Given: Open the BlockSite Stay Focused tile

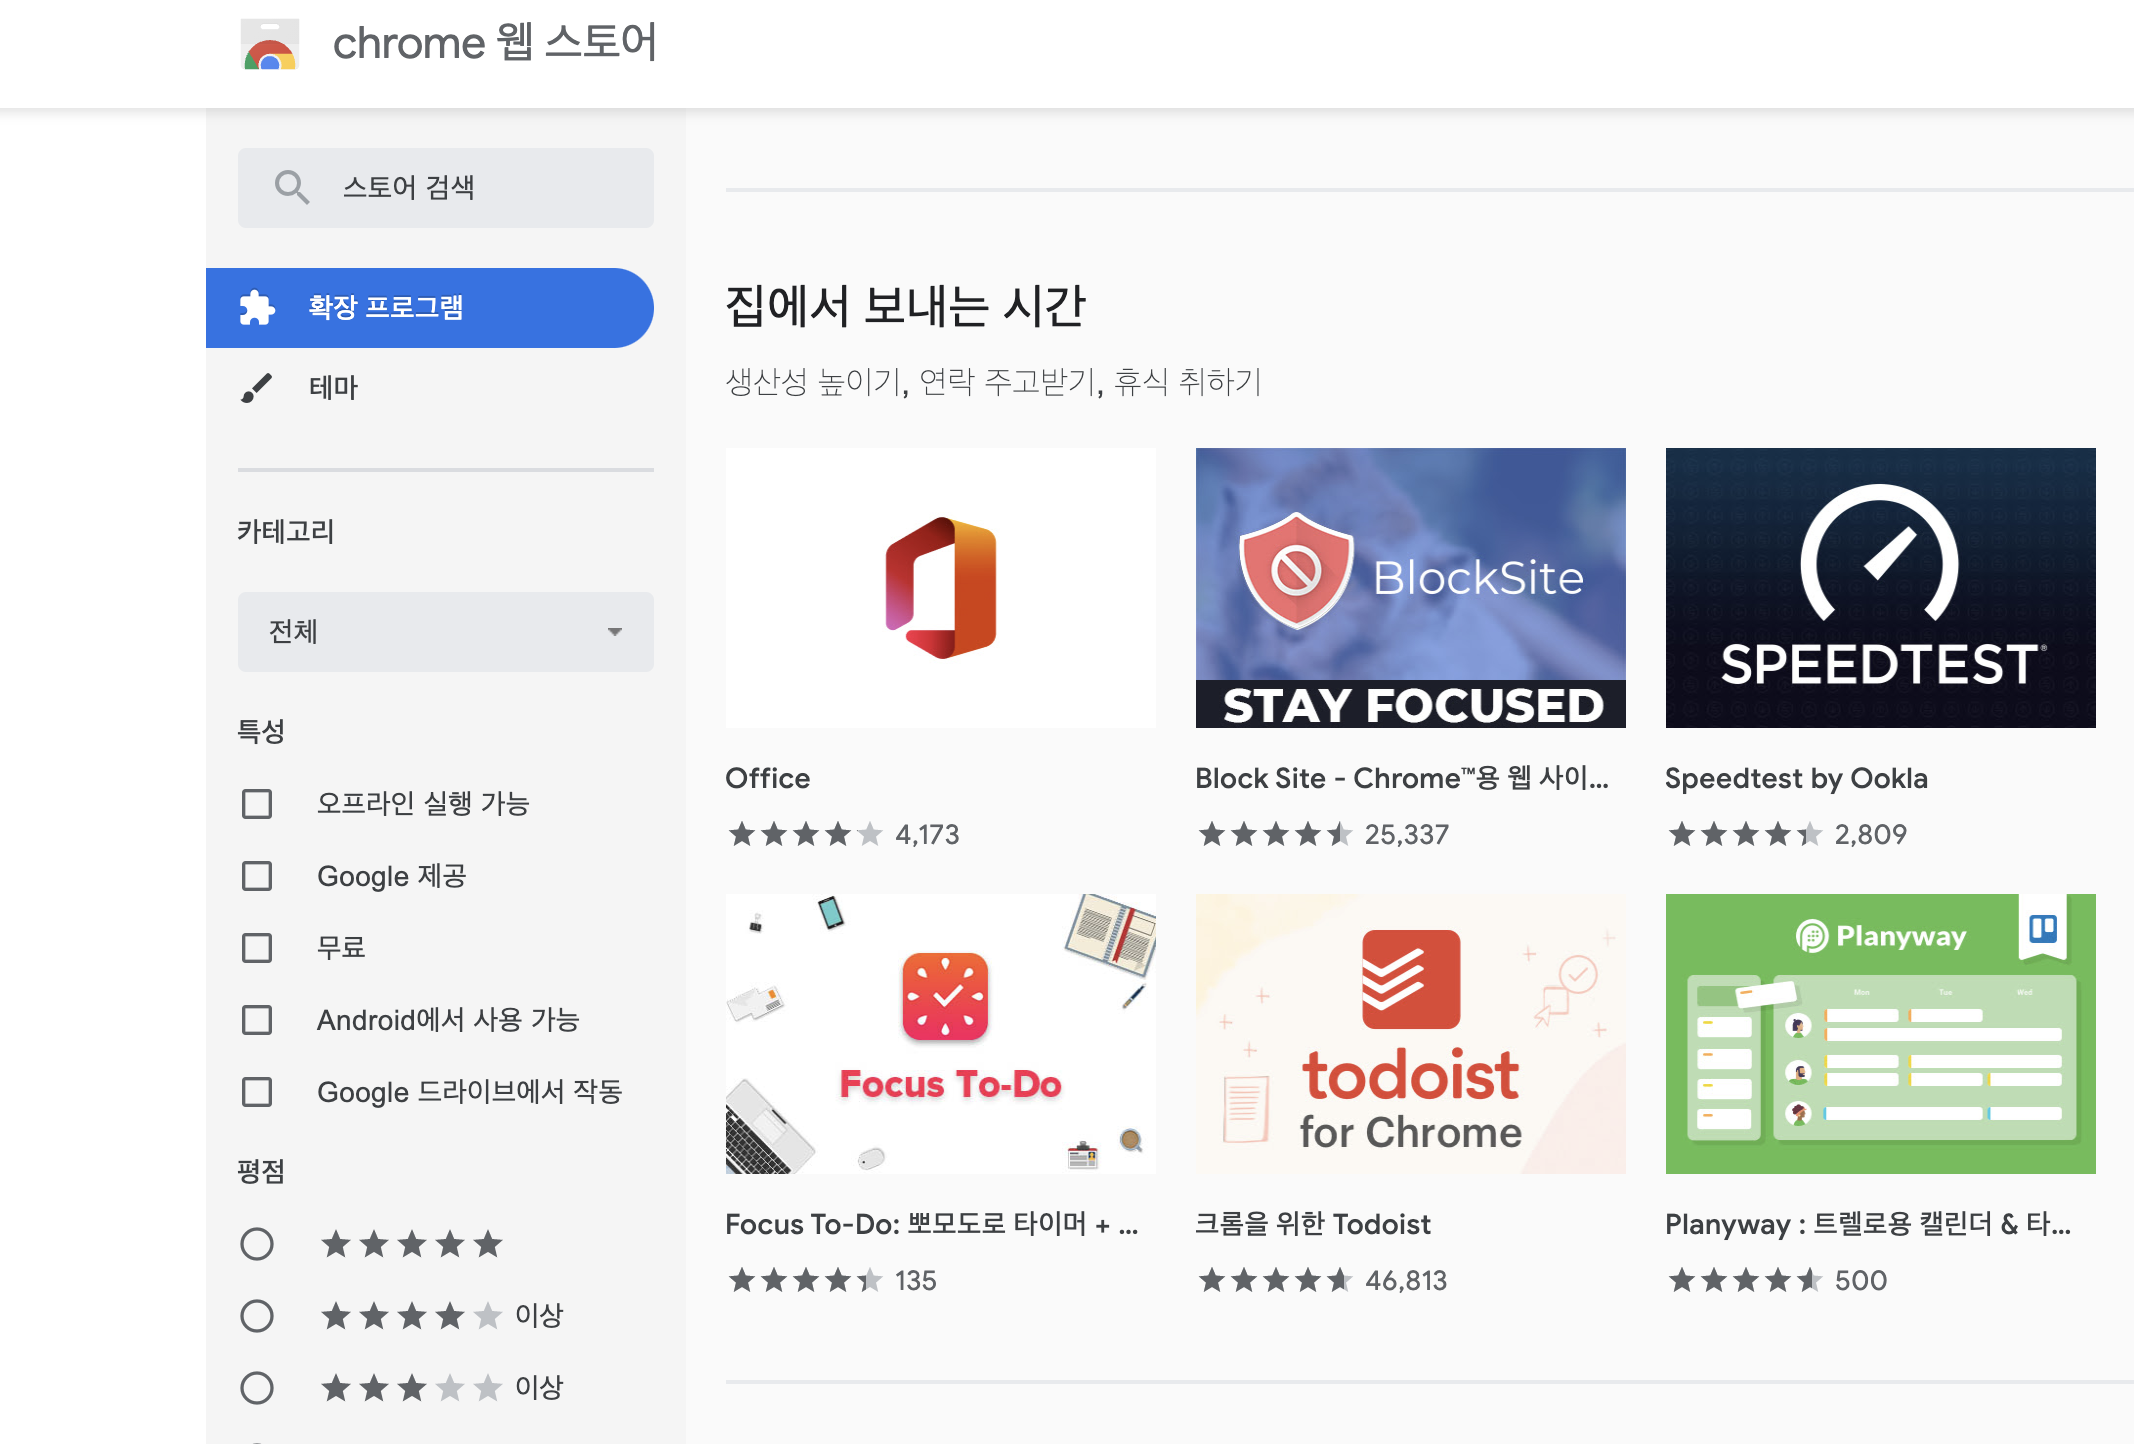Looking at the screenshot, I should 1410,588.
